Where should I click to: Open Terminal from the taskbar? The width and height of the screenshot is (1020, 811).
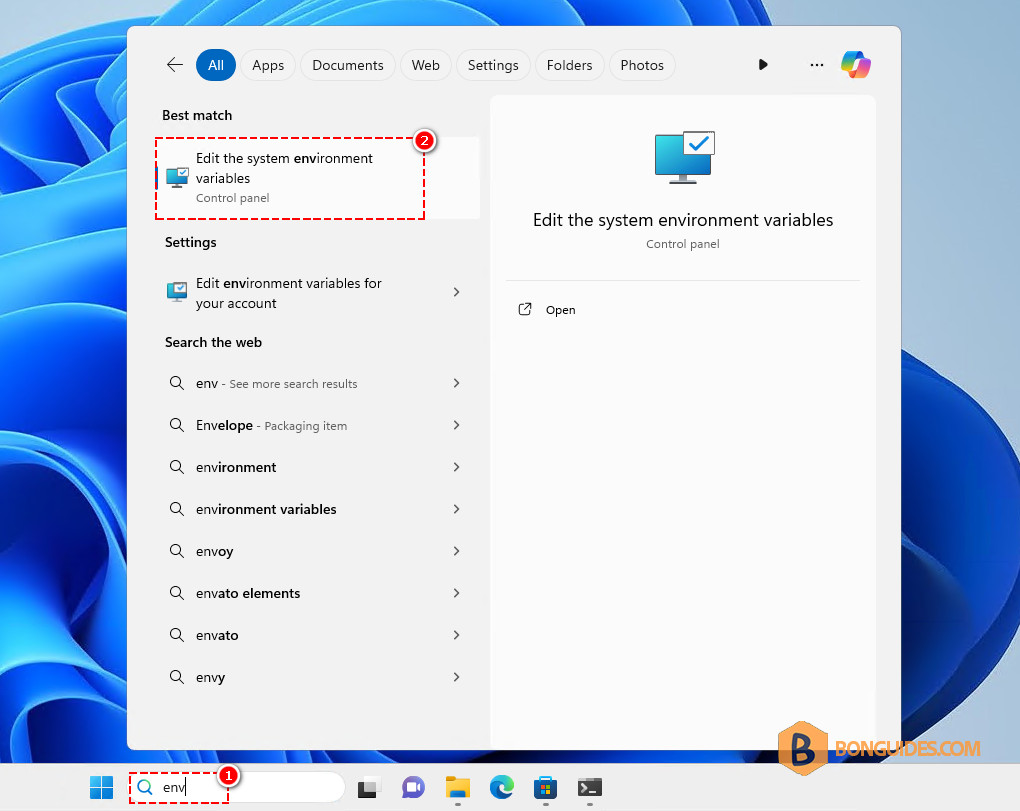[x=589, y=788]
